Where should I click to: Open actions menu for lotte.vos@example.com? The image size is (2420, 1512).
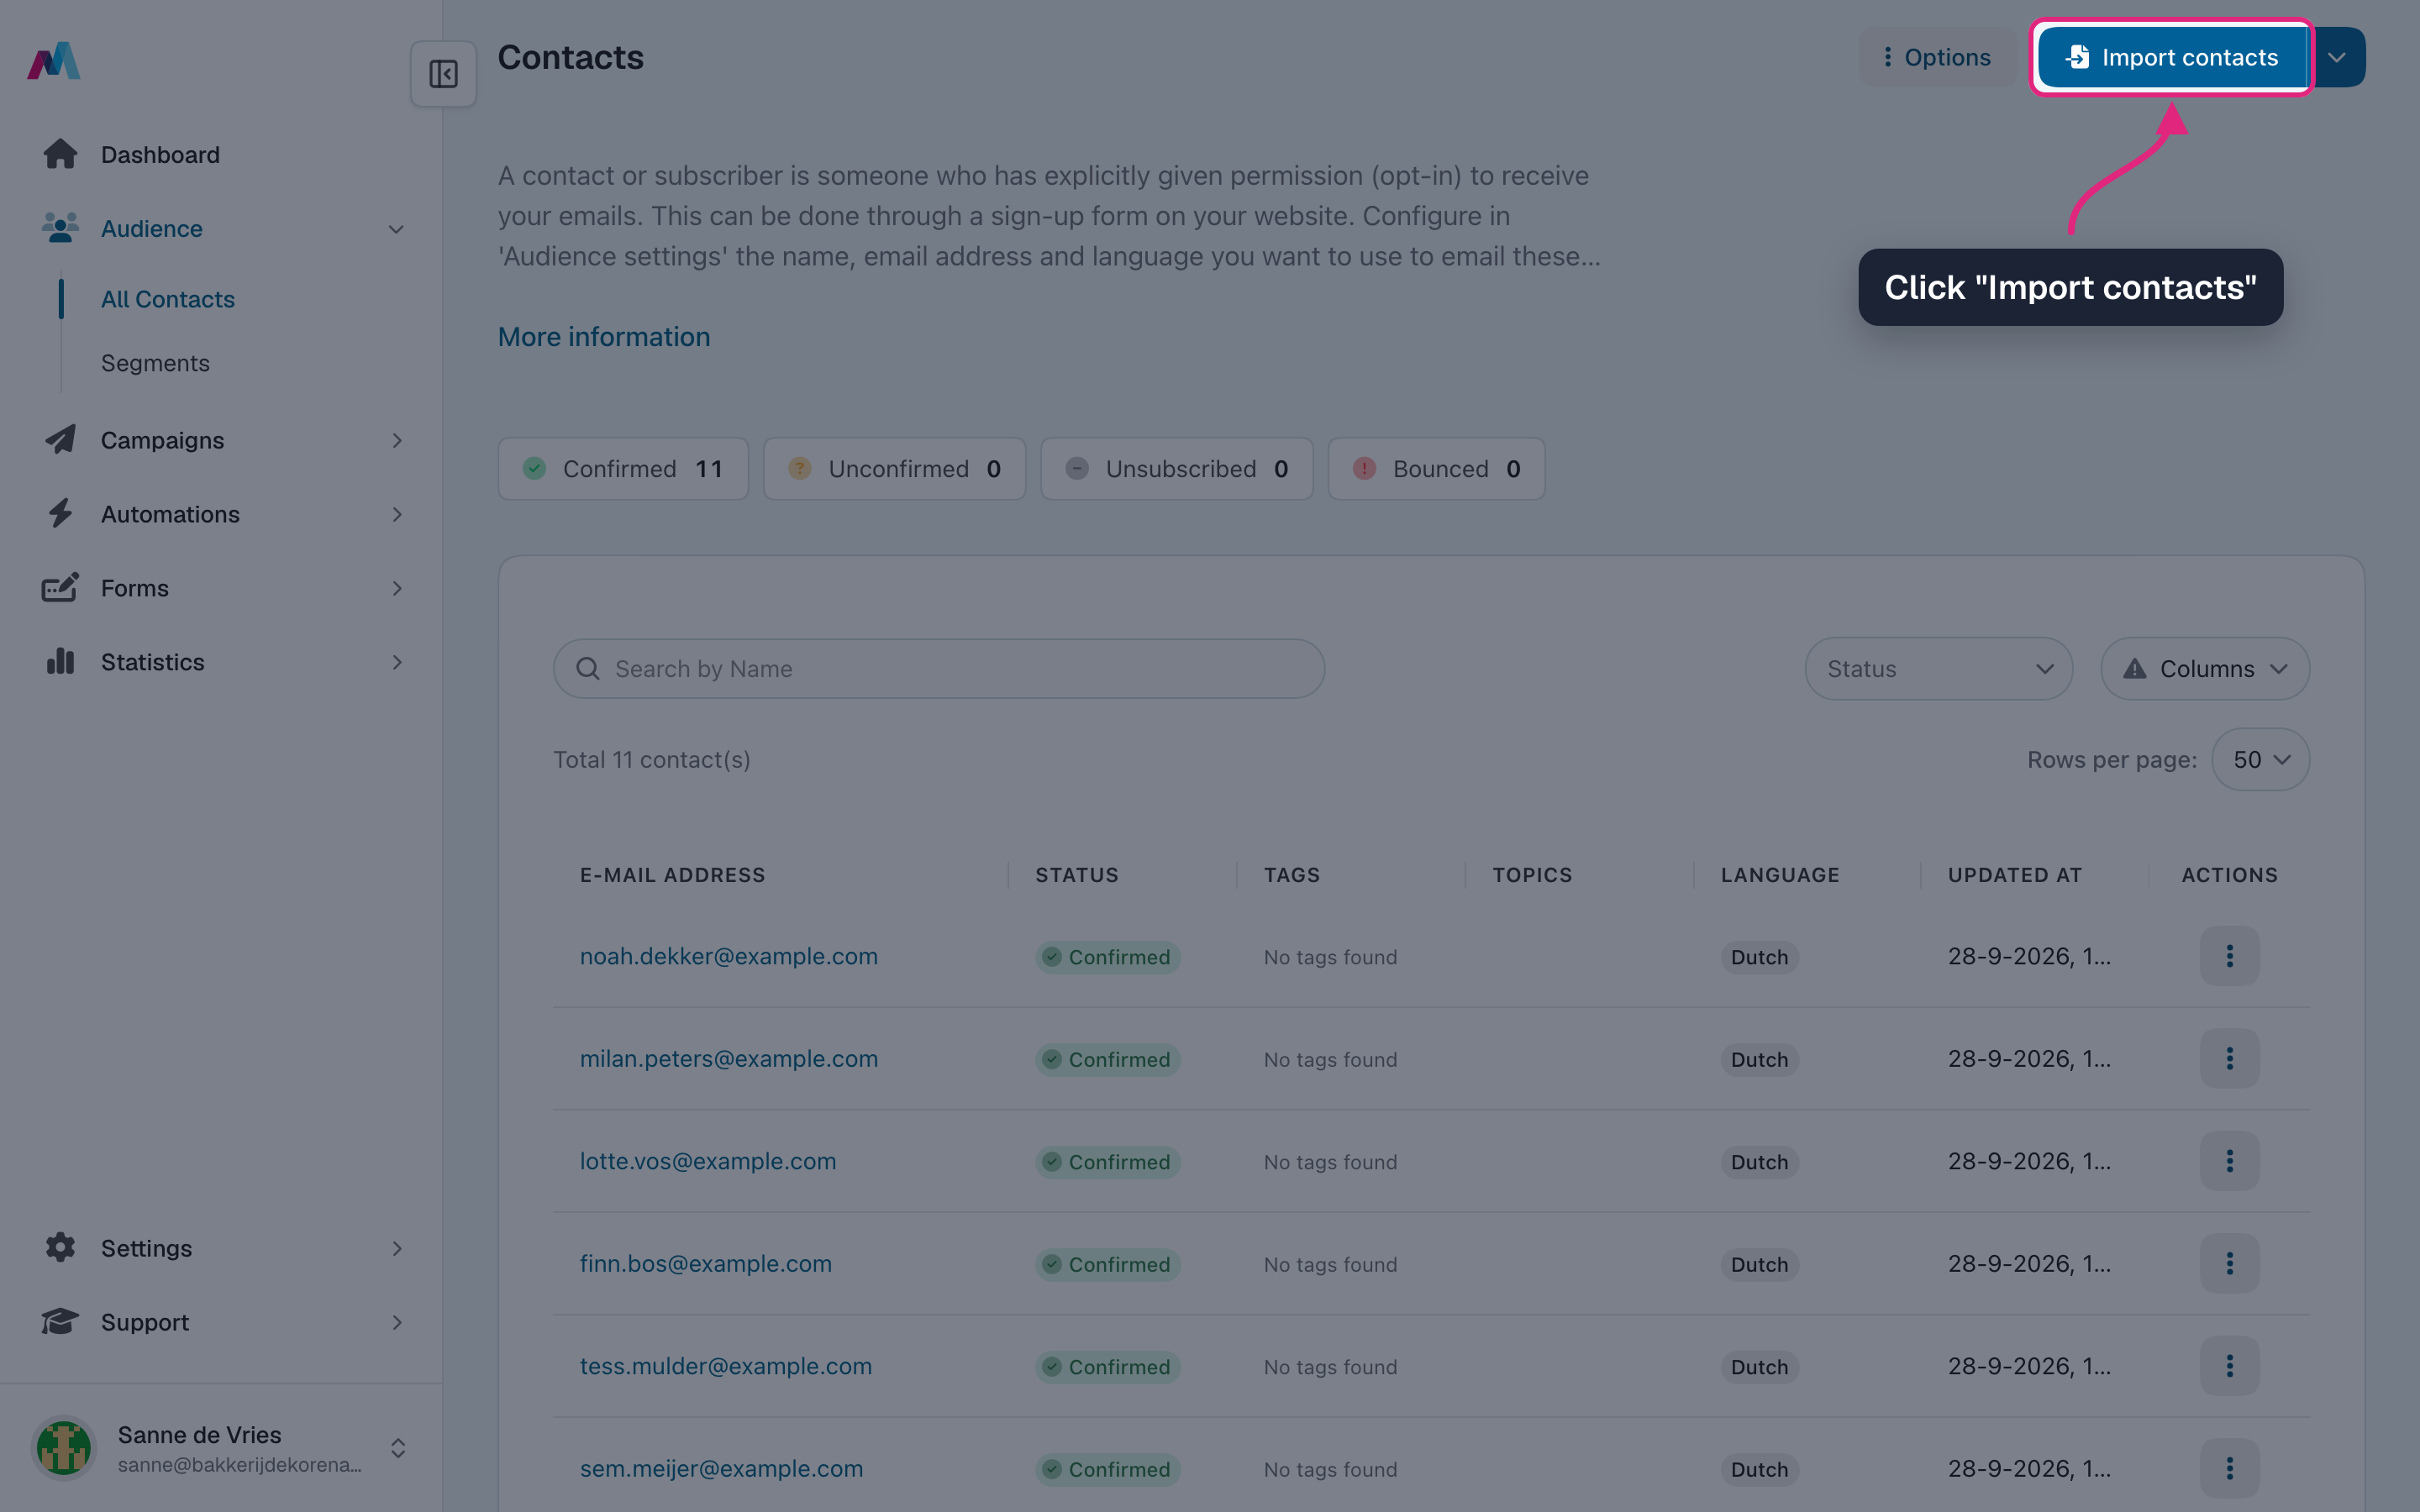(2229, 1161)
